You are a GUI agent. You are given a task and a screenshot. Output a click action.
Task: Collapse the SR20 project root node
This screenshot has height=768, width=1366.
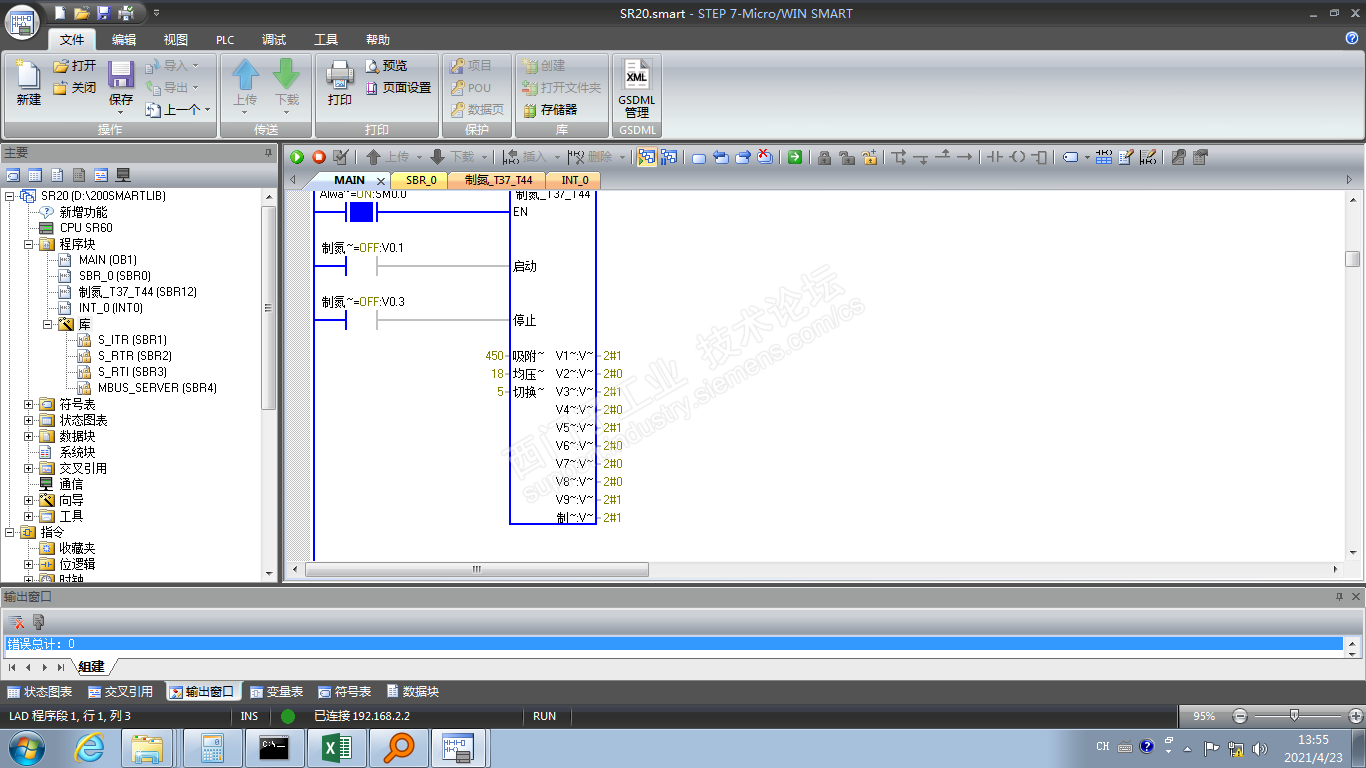10,196
